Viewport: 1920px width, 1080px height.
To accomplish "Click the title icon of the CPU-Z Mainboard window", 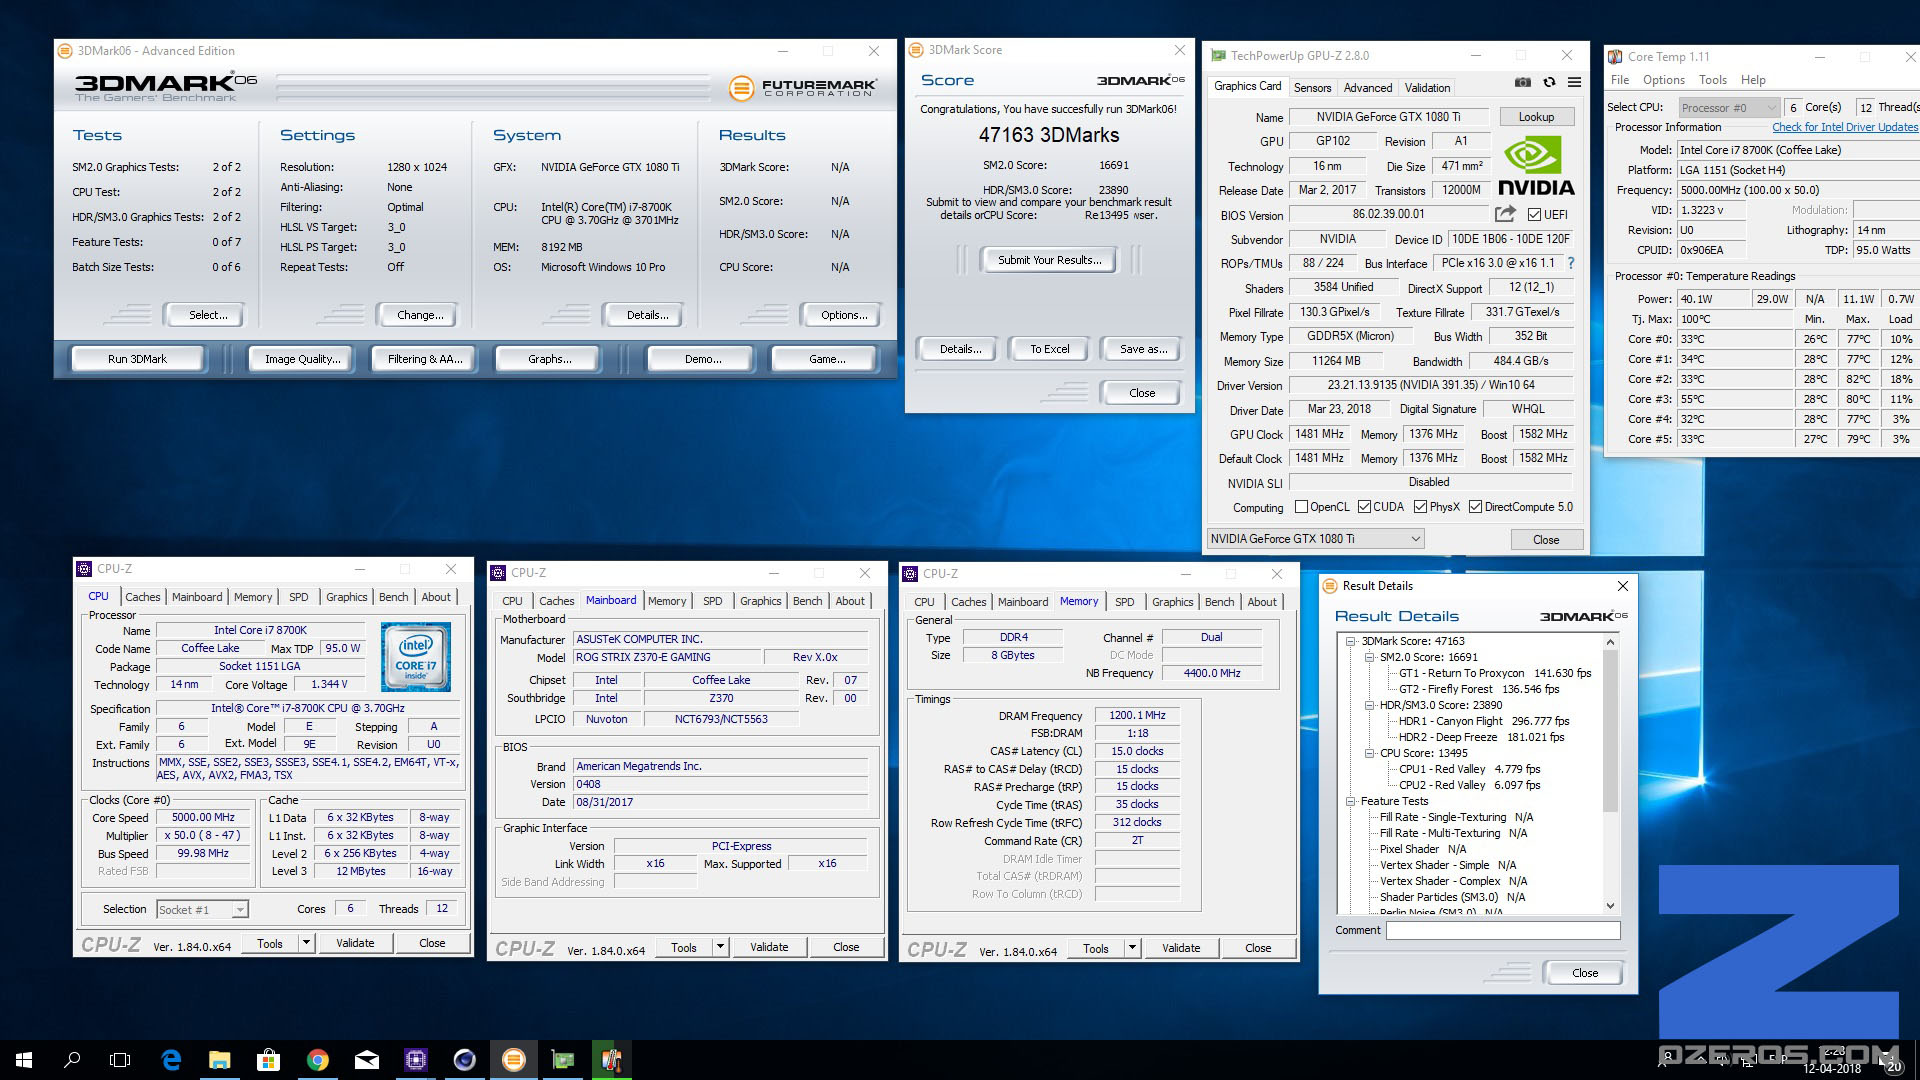I will point(498,573).
